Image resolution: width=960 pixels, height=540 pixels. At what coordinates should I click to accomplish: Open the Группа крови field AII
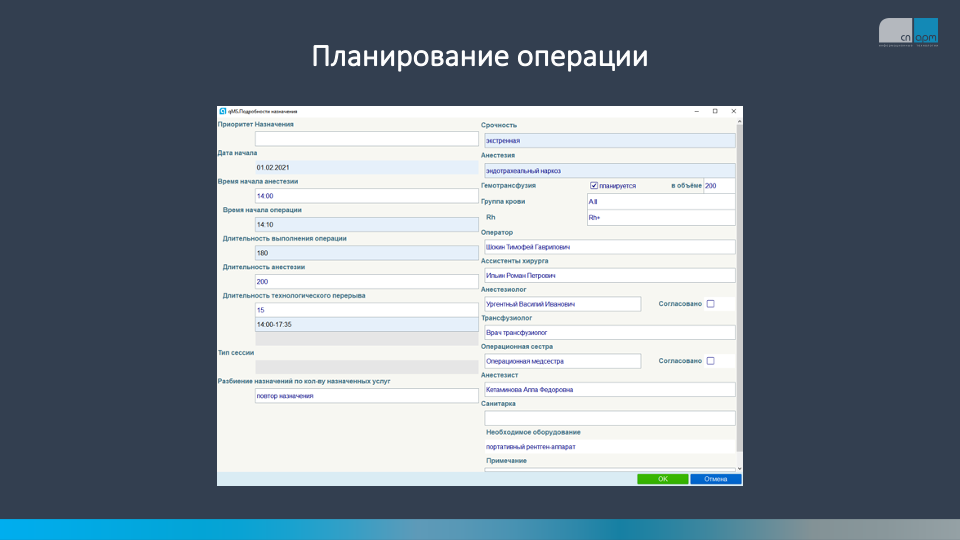pyautogui.click(x=661, y=201)
